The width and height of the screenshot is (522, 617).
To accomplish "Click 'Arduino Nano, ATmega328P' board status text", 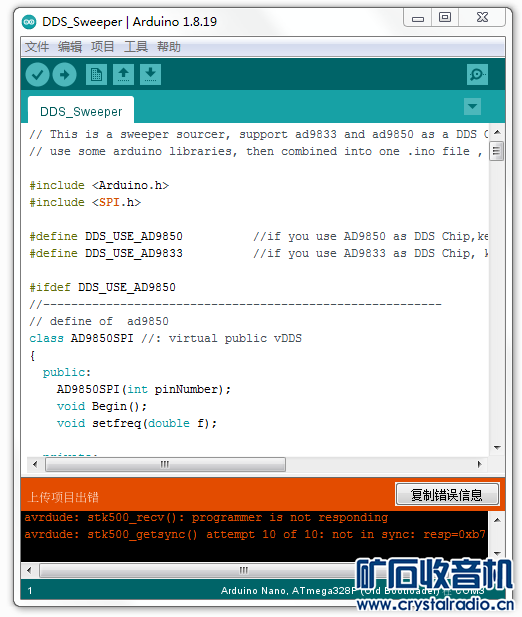I will tap(289, 591).
